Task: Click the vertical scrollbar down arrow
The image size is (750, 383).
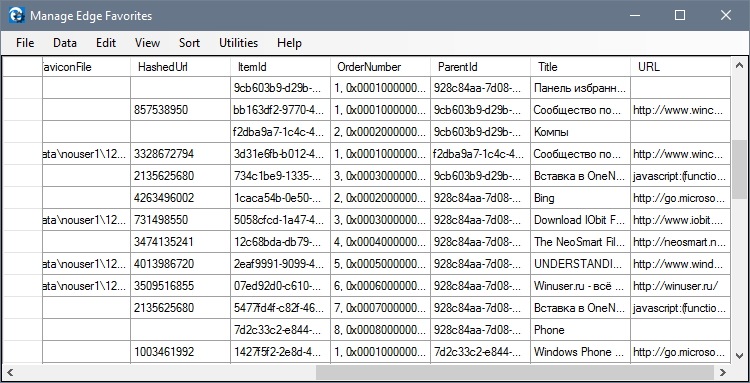Action: point(740,356)
